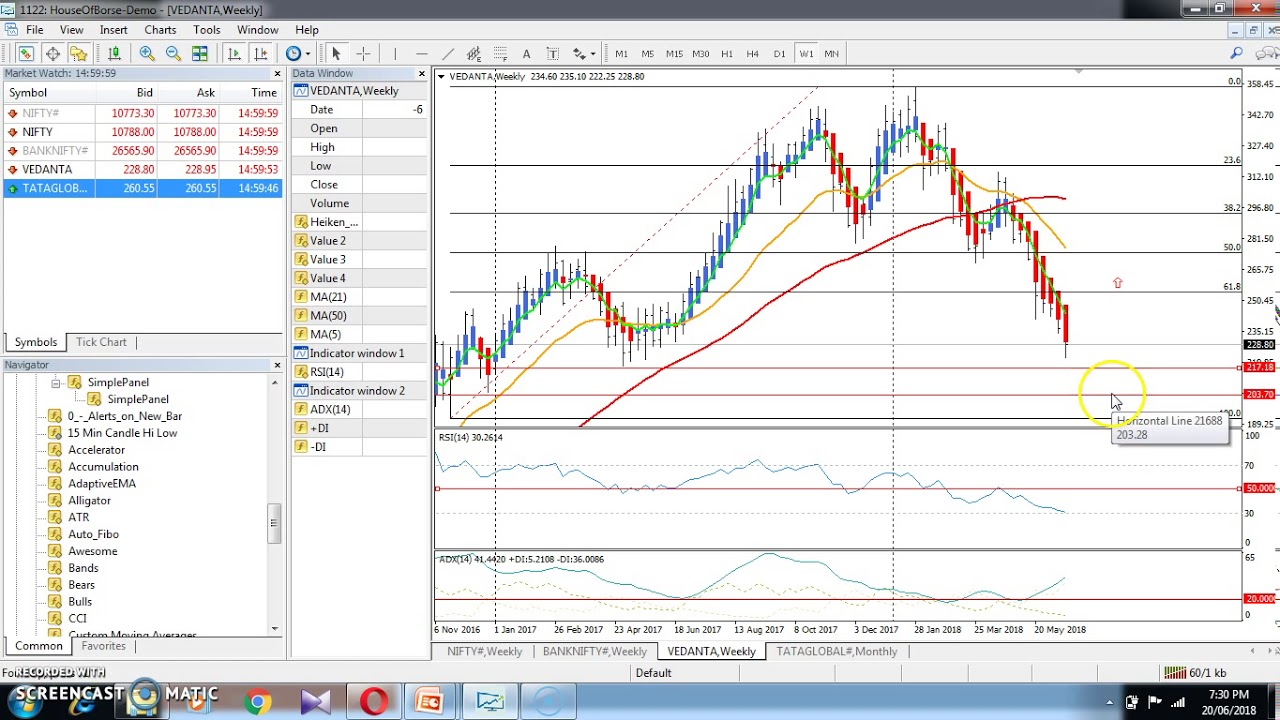1280x720 pixels.
Task: Select BANKNIFTY# row in Market Watch
Action: point(143,150)
